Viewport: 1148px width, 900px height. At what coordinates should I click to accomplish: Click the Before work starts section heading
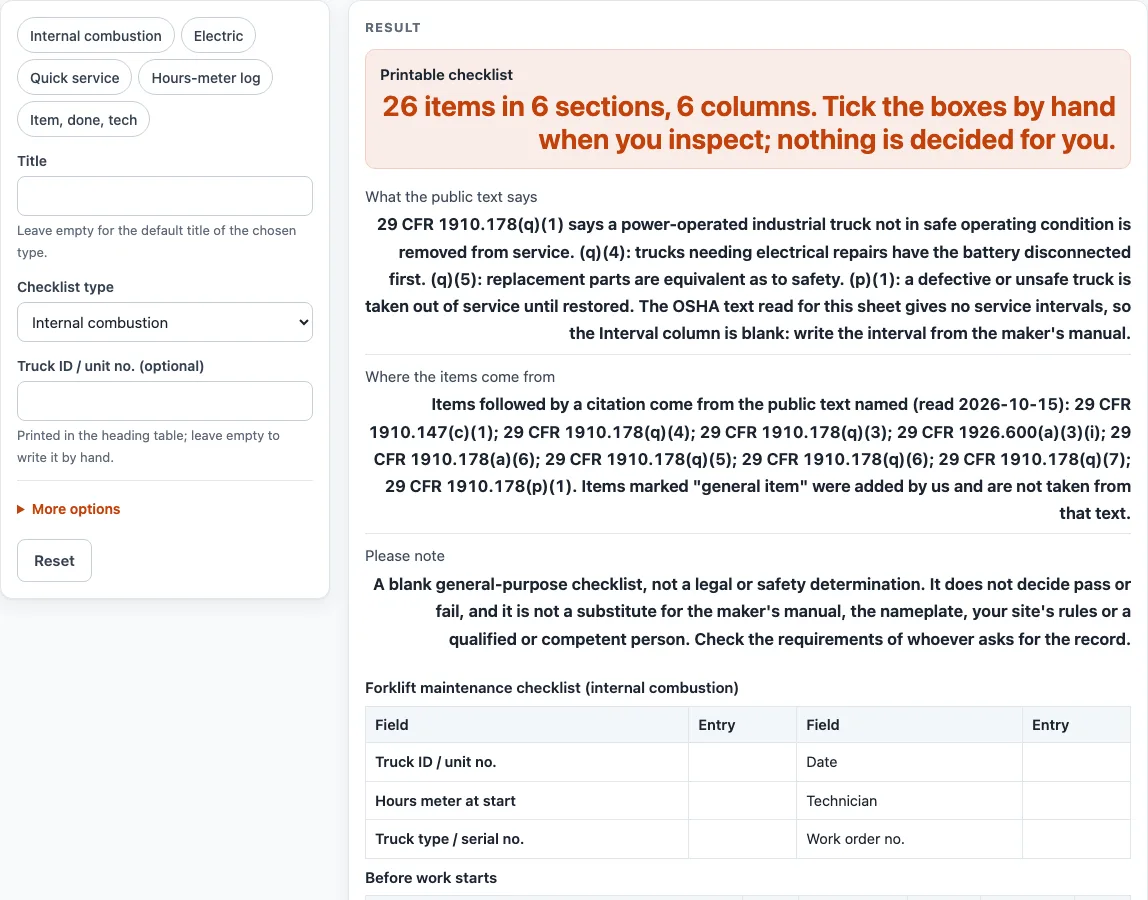[x=430, y=877]
